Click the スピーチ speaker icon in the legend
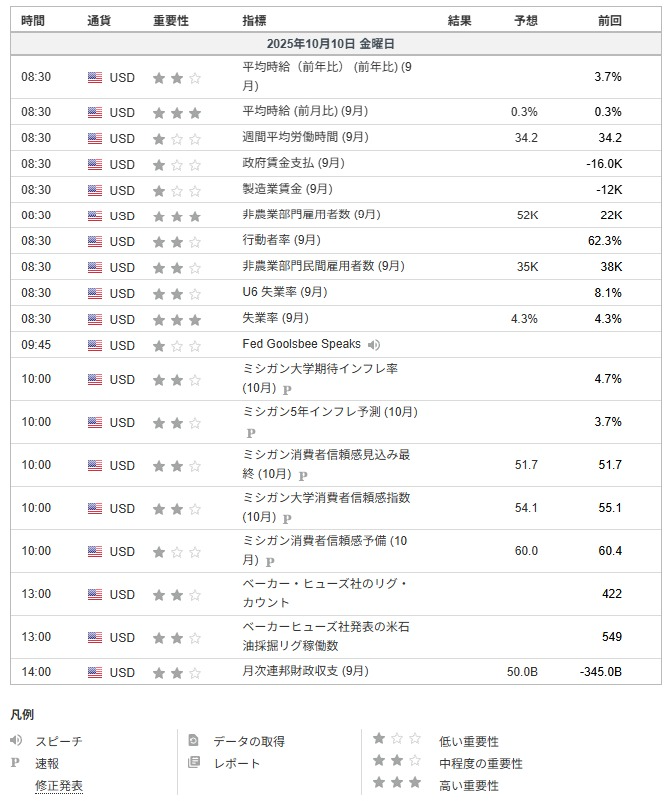The image size is (671, 801). click(16, 741)
